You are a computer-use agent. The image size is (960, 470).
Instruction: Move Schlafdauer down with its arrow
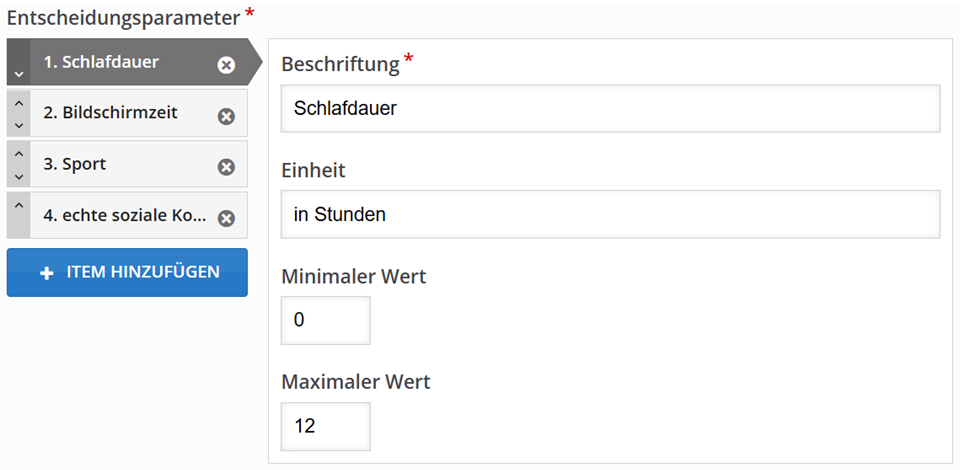coord(18,75)
